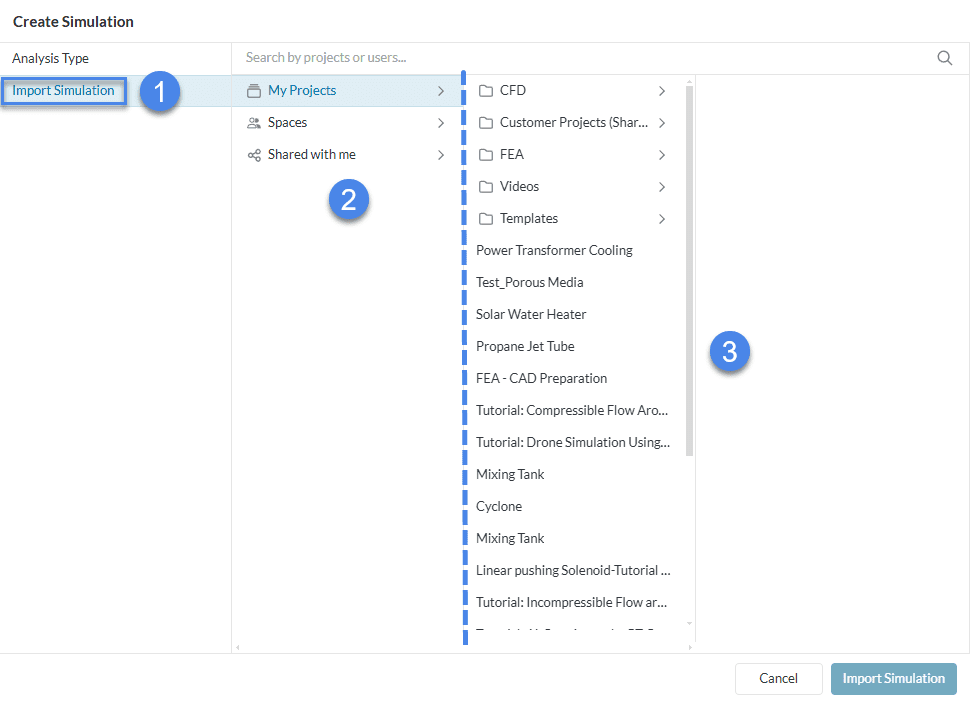Click the blue Import Simulation button
970x702 pixels.
click(x=893, y=679)
